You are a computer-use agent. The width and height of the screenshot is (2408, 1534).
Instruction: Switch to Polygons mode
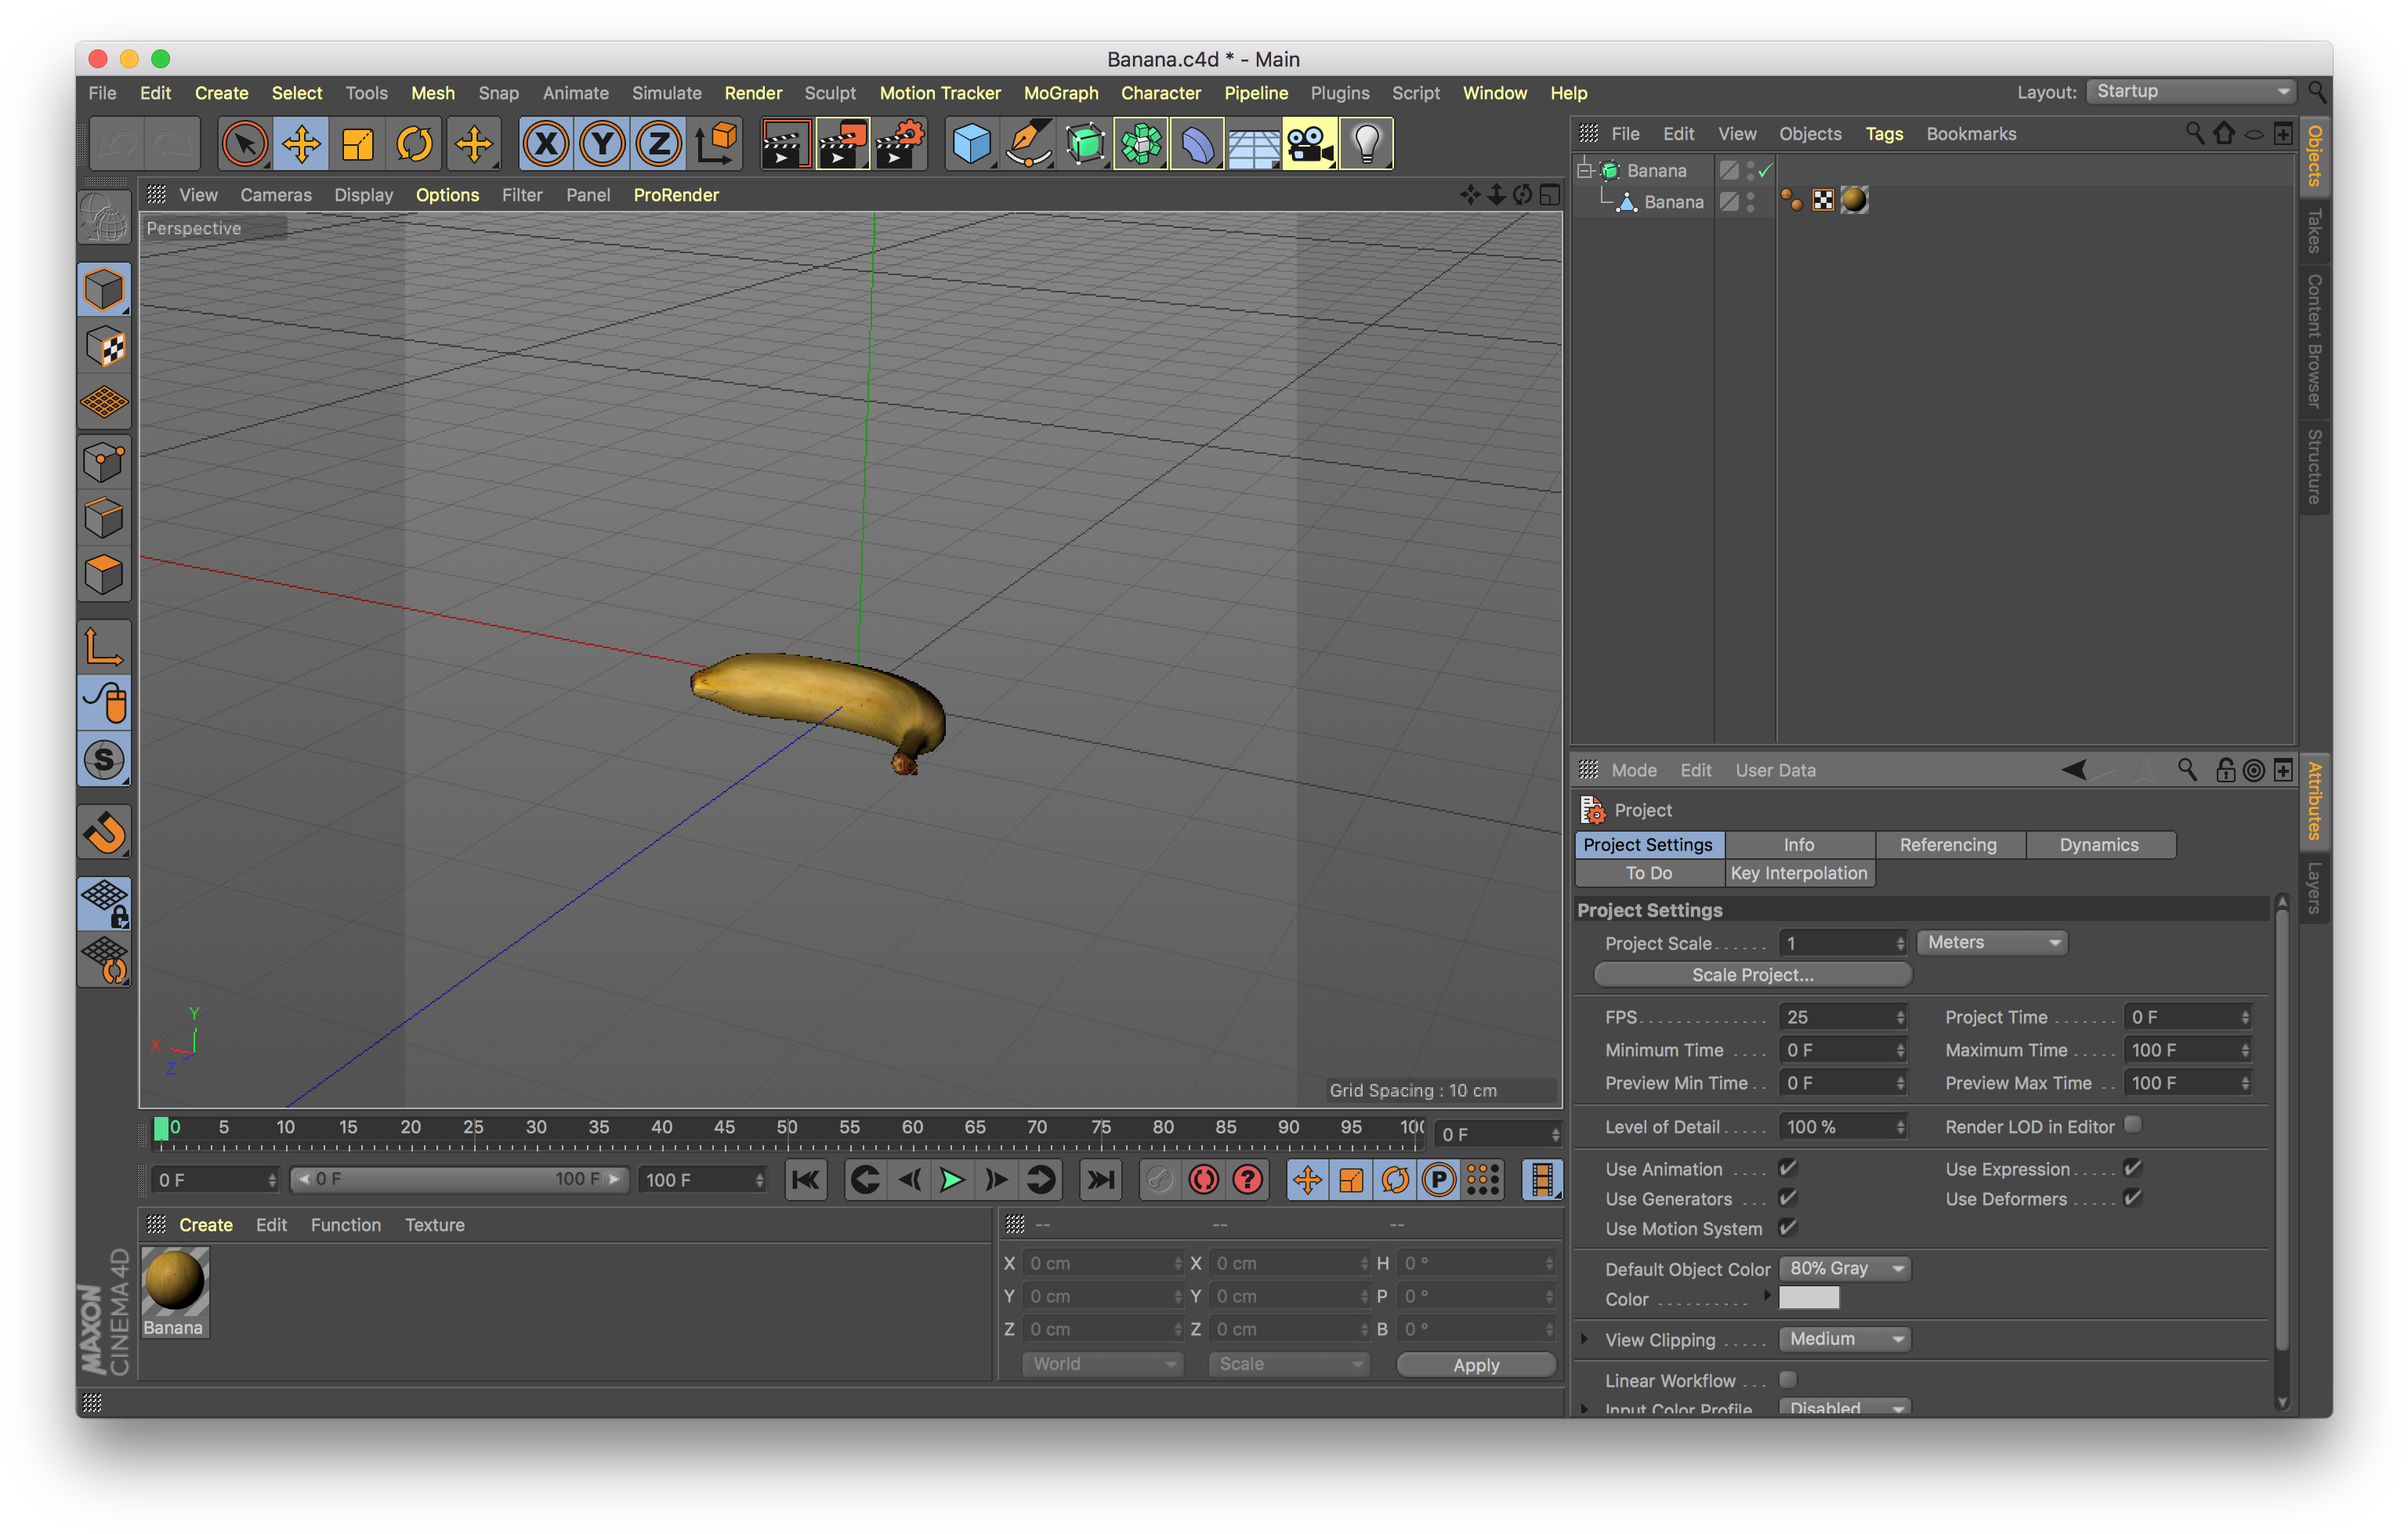pos(104,575)
